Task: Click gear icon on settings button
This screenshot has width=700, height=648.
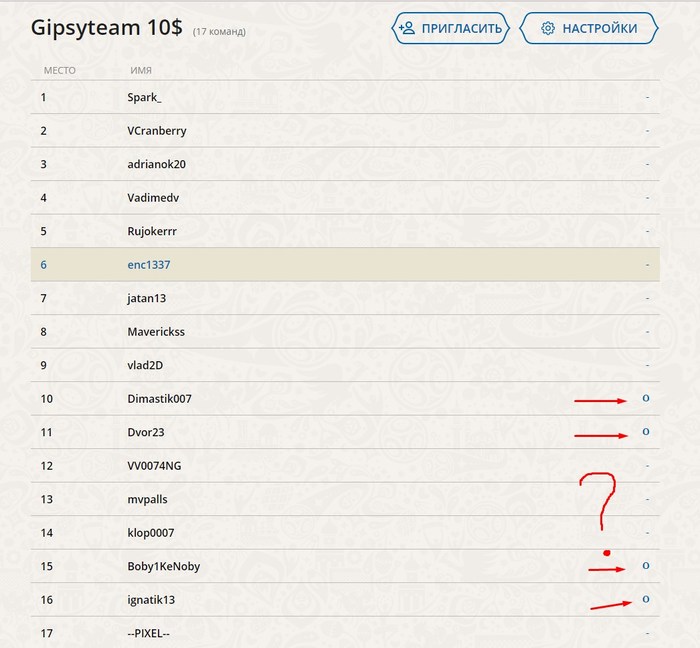Action: [547, 28]
